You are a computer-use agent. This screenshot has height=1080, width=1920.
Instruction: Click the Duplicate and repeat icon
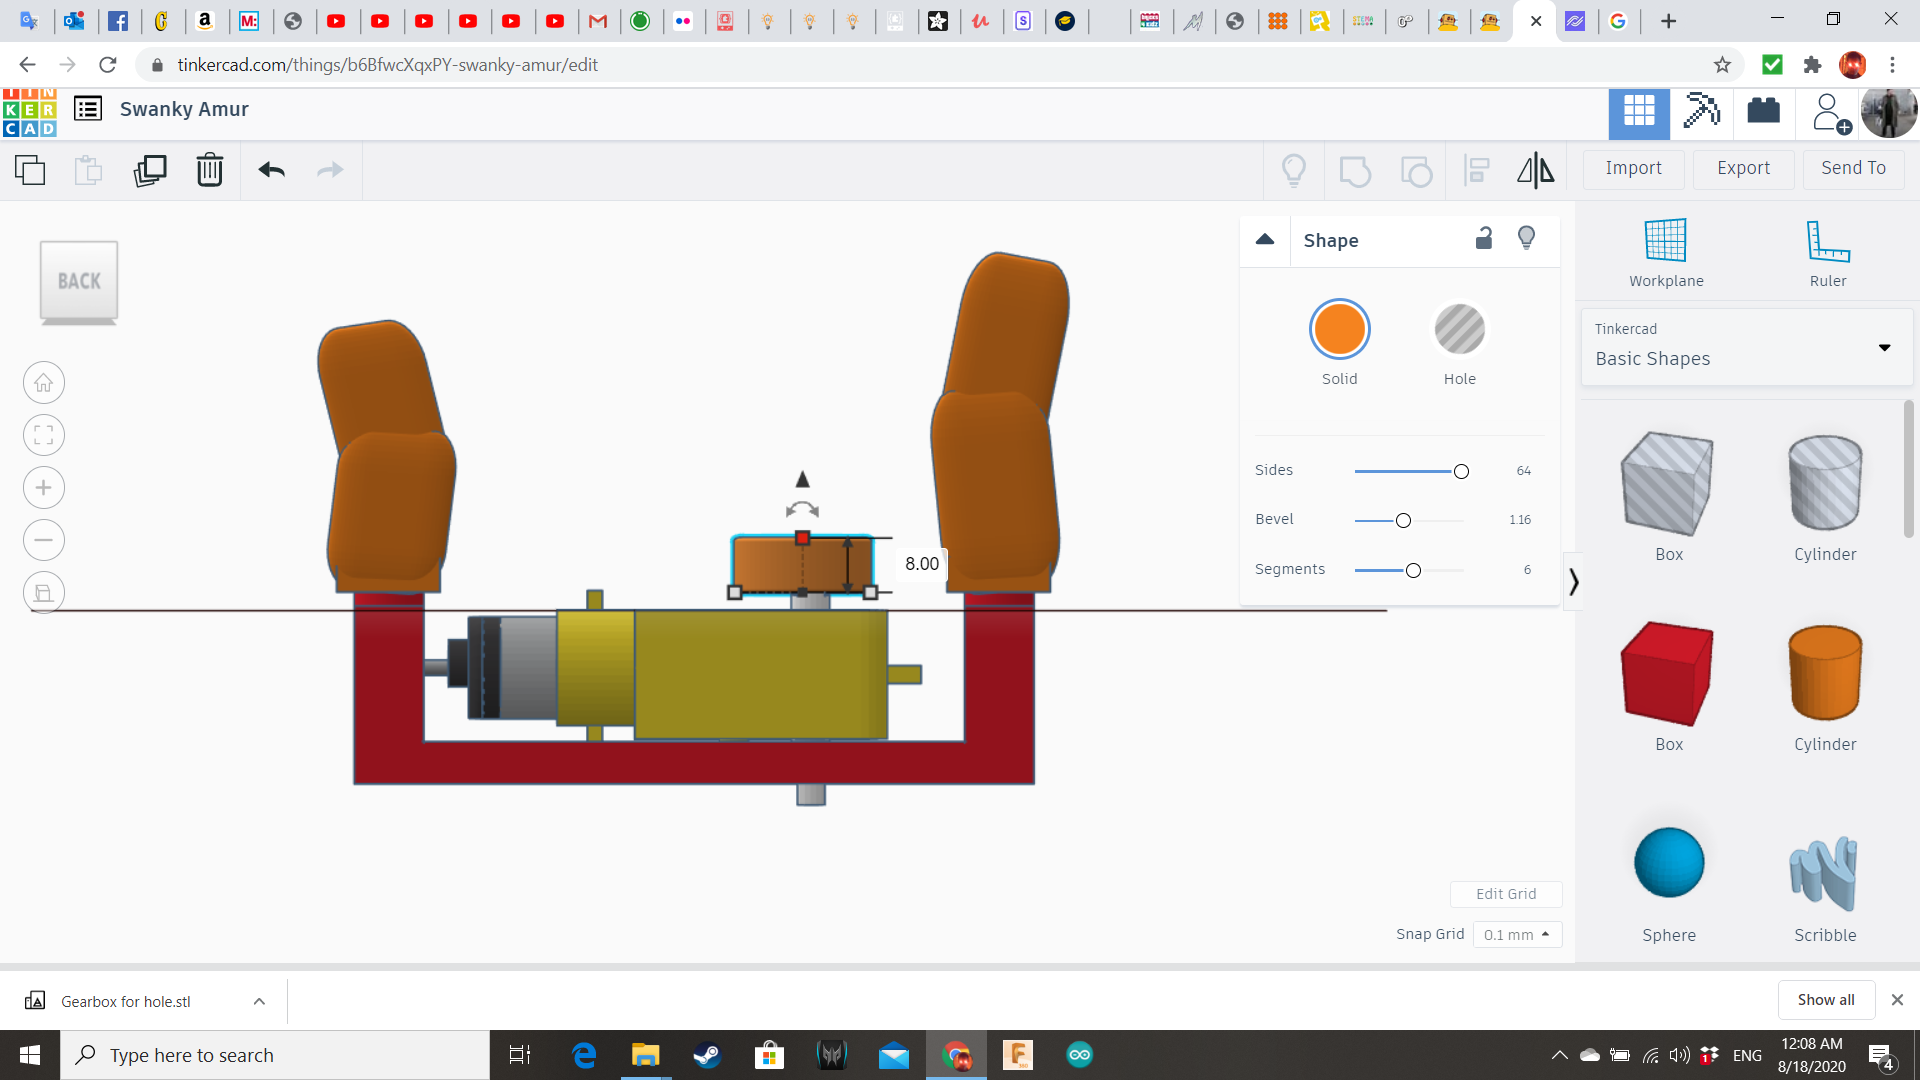[150, 170]
